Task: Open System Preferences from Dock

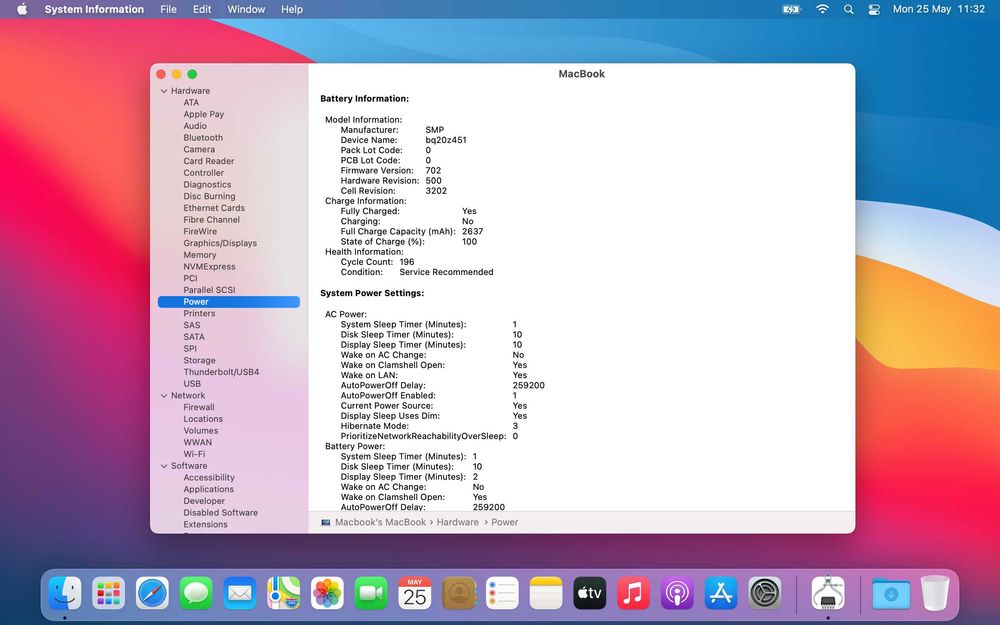Action: (764, 593)
